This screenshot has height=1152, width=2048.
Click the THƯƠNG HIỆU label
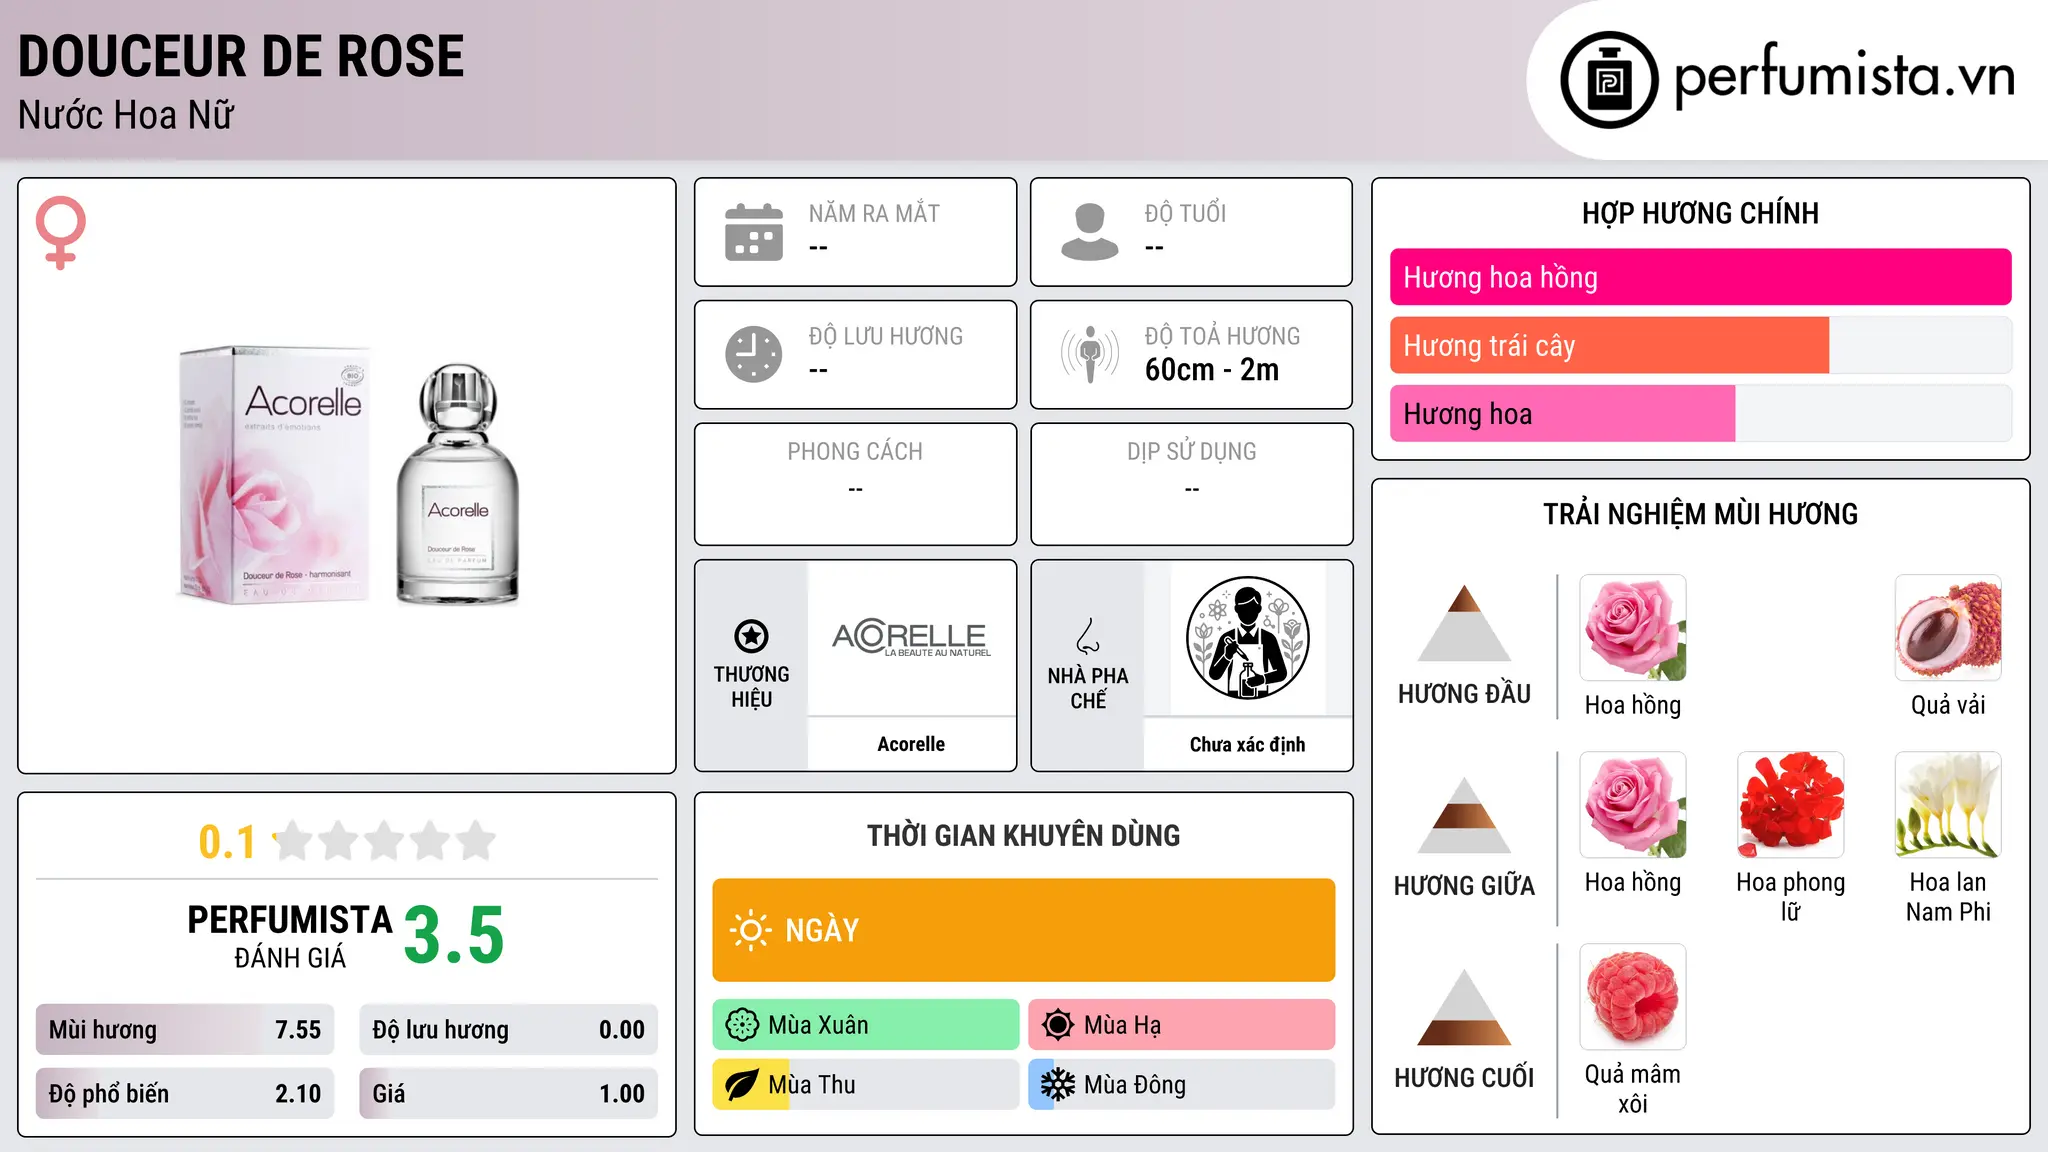click(x=751, y=687)
